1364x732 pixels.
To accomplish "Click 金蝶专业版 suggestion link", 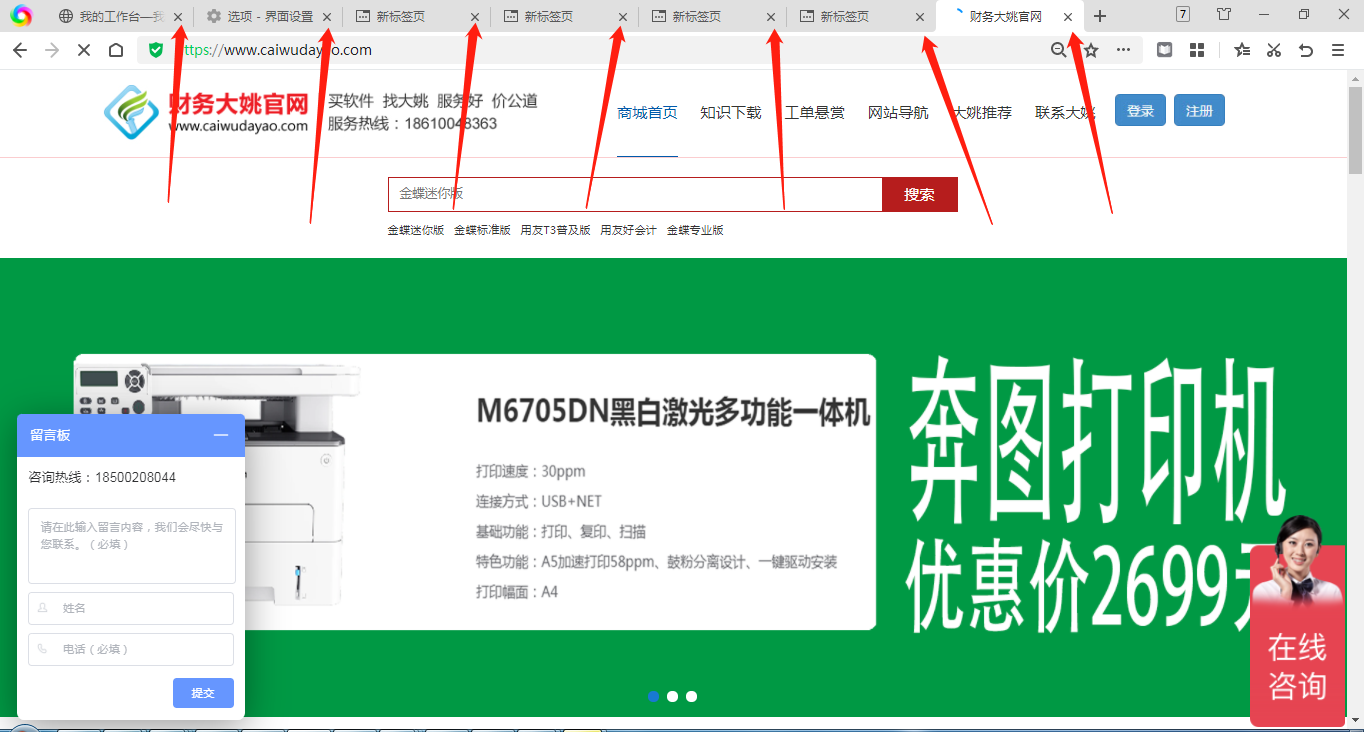I will tap(695, 230).
